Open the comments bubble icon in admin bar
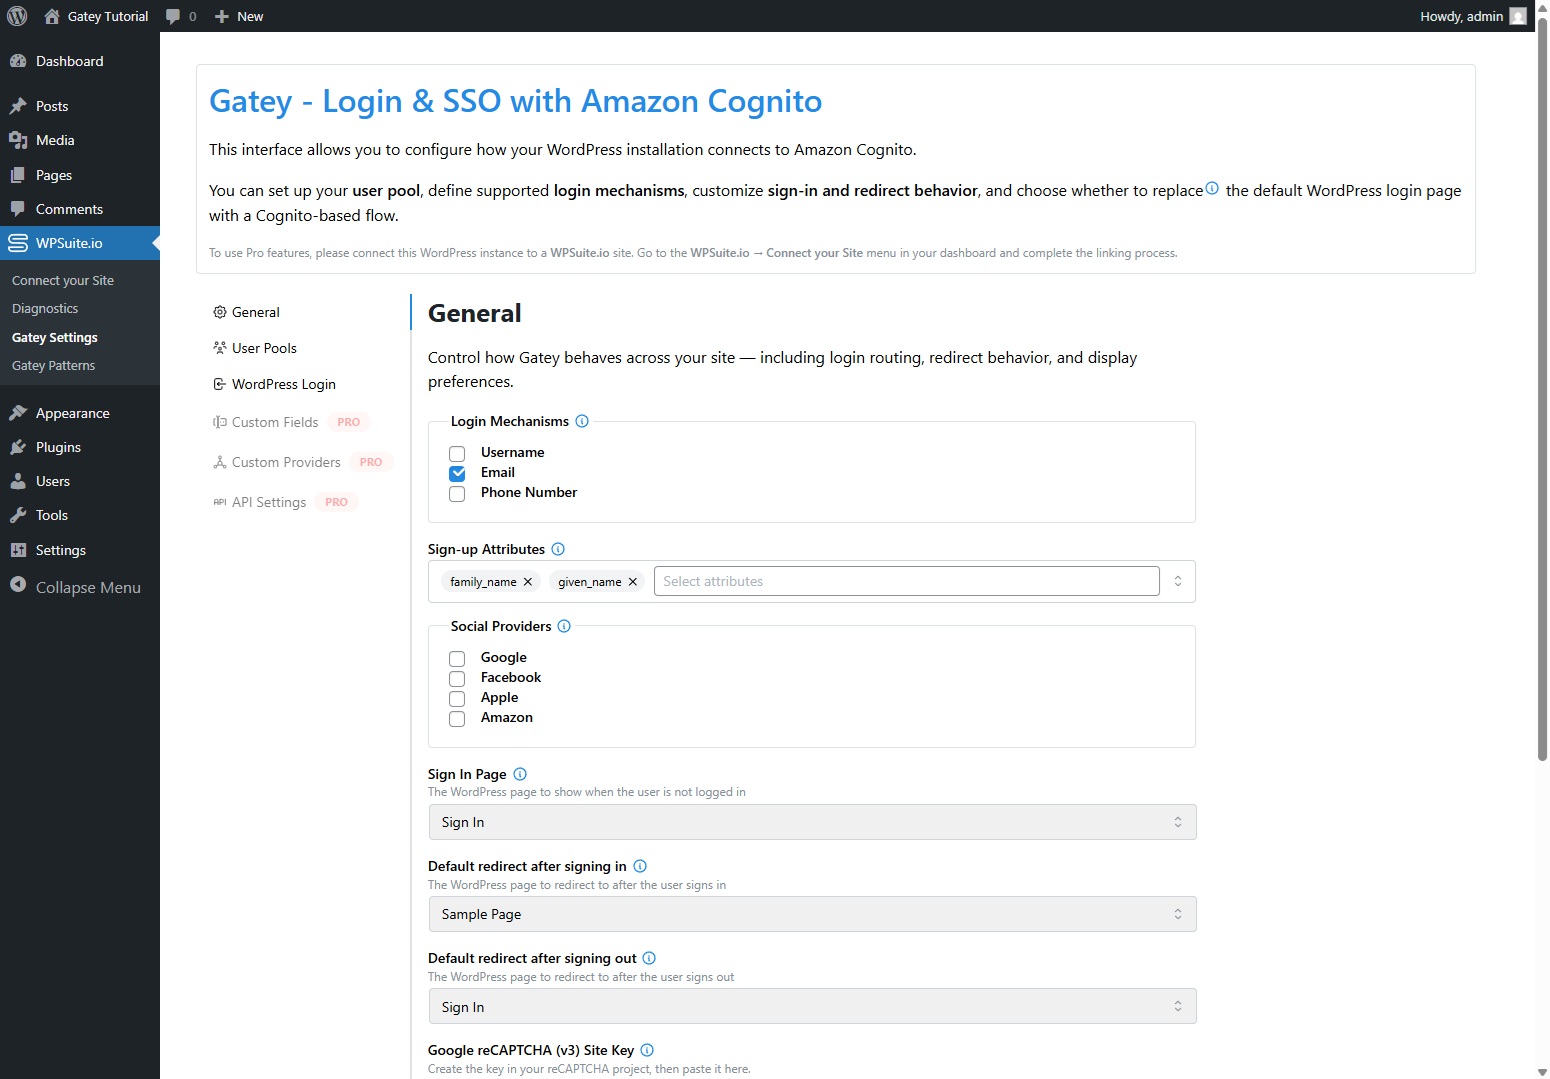Screen dimensions: 1550x1079 (174, 16)
